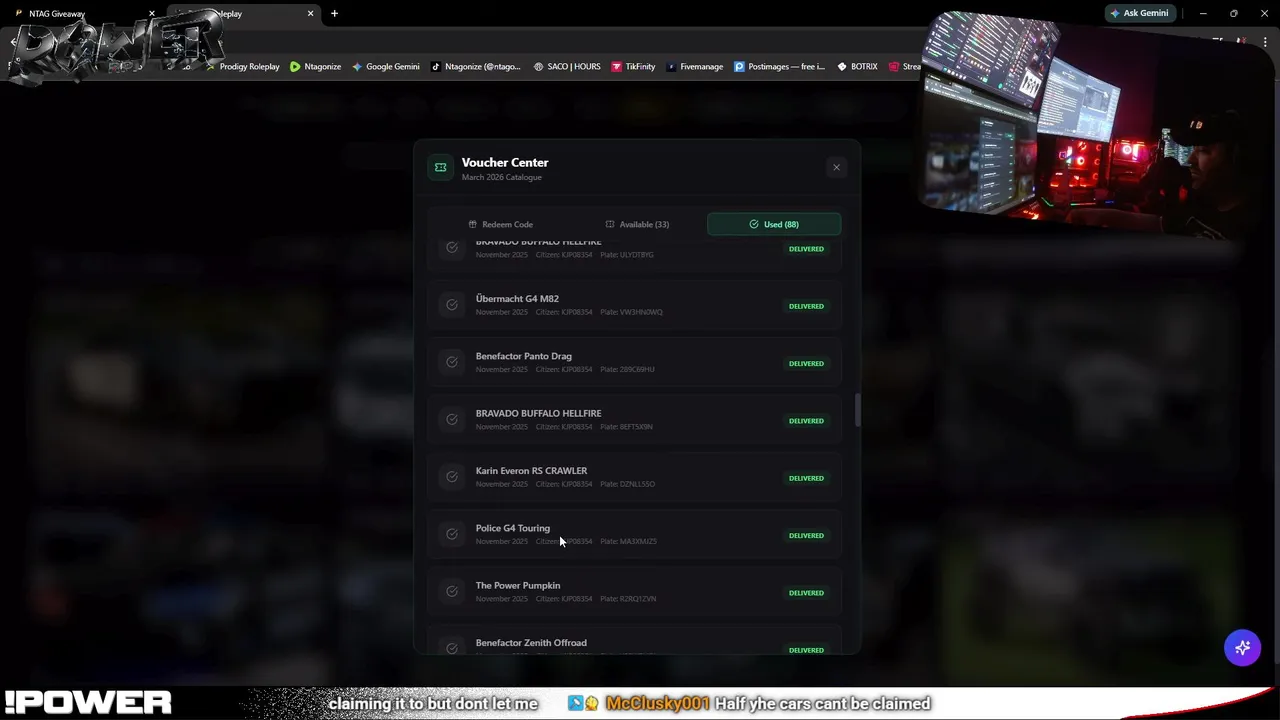Open the Google Gemini bookmark
Image resolution: width=1280 pixels, height=720 pixels.
[x=386, y=67]
